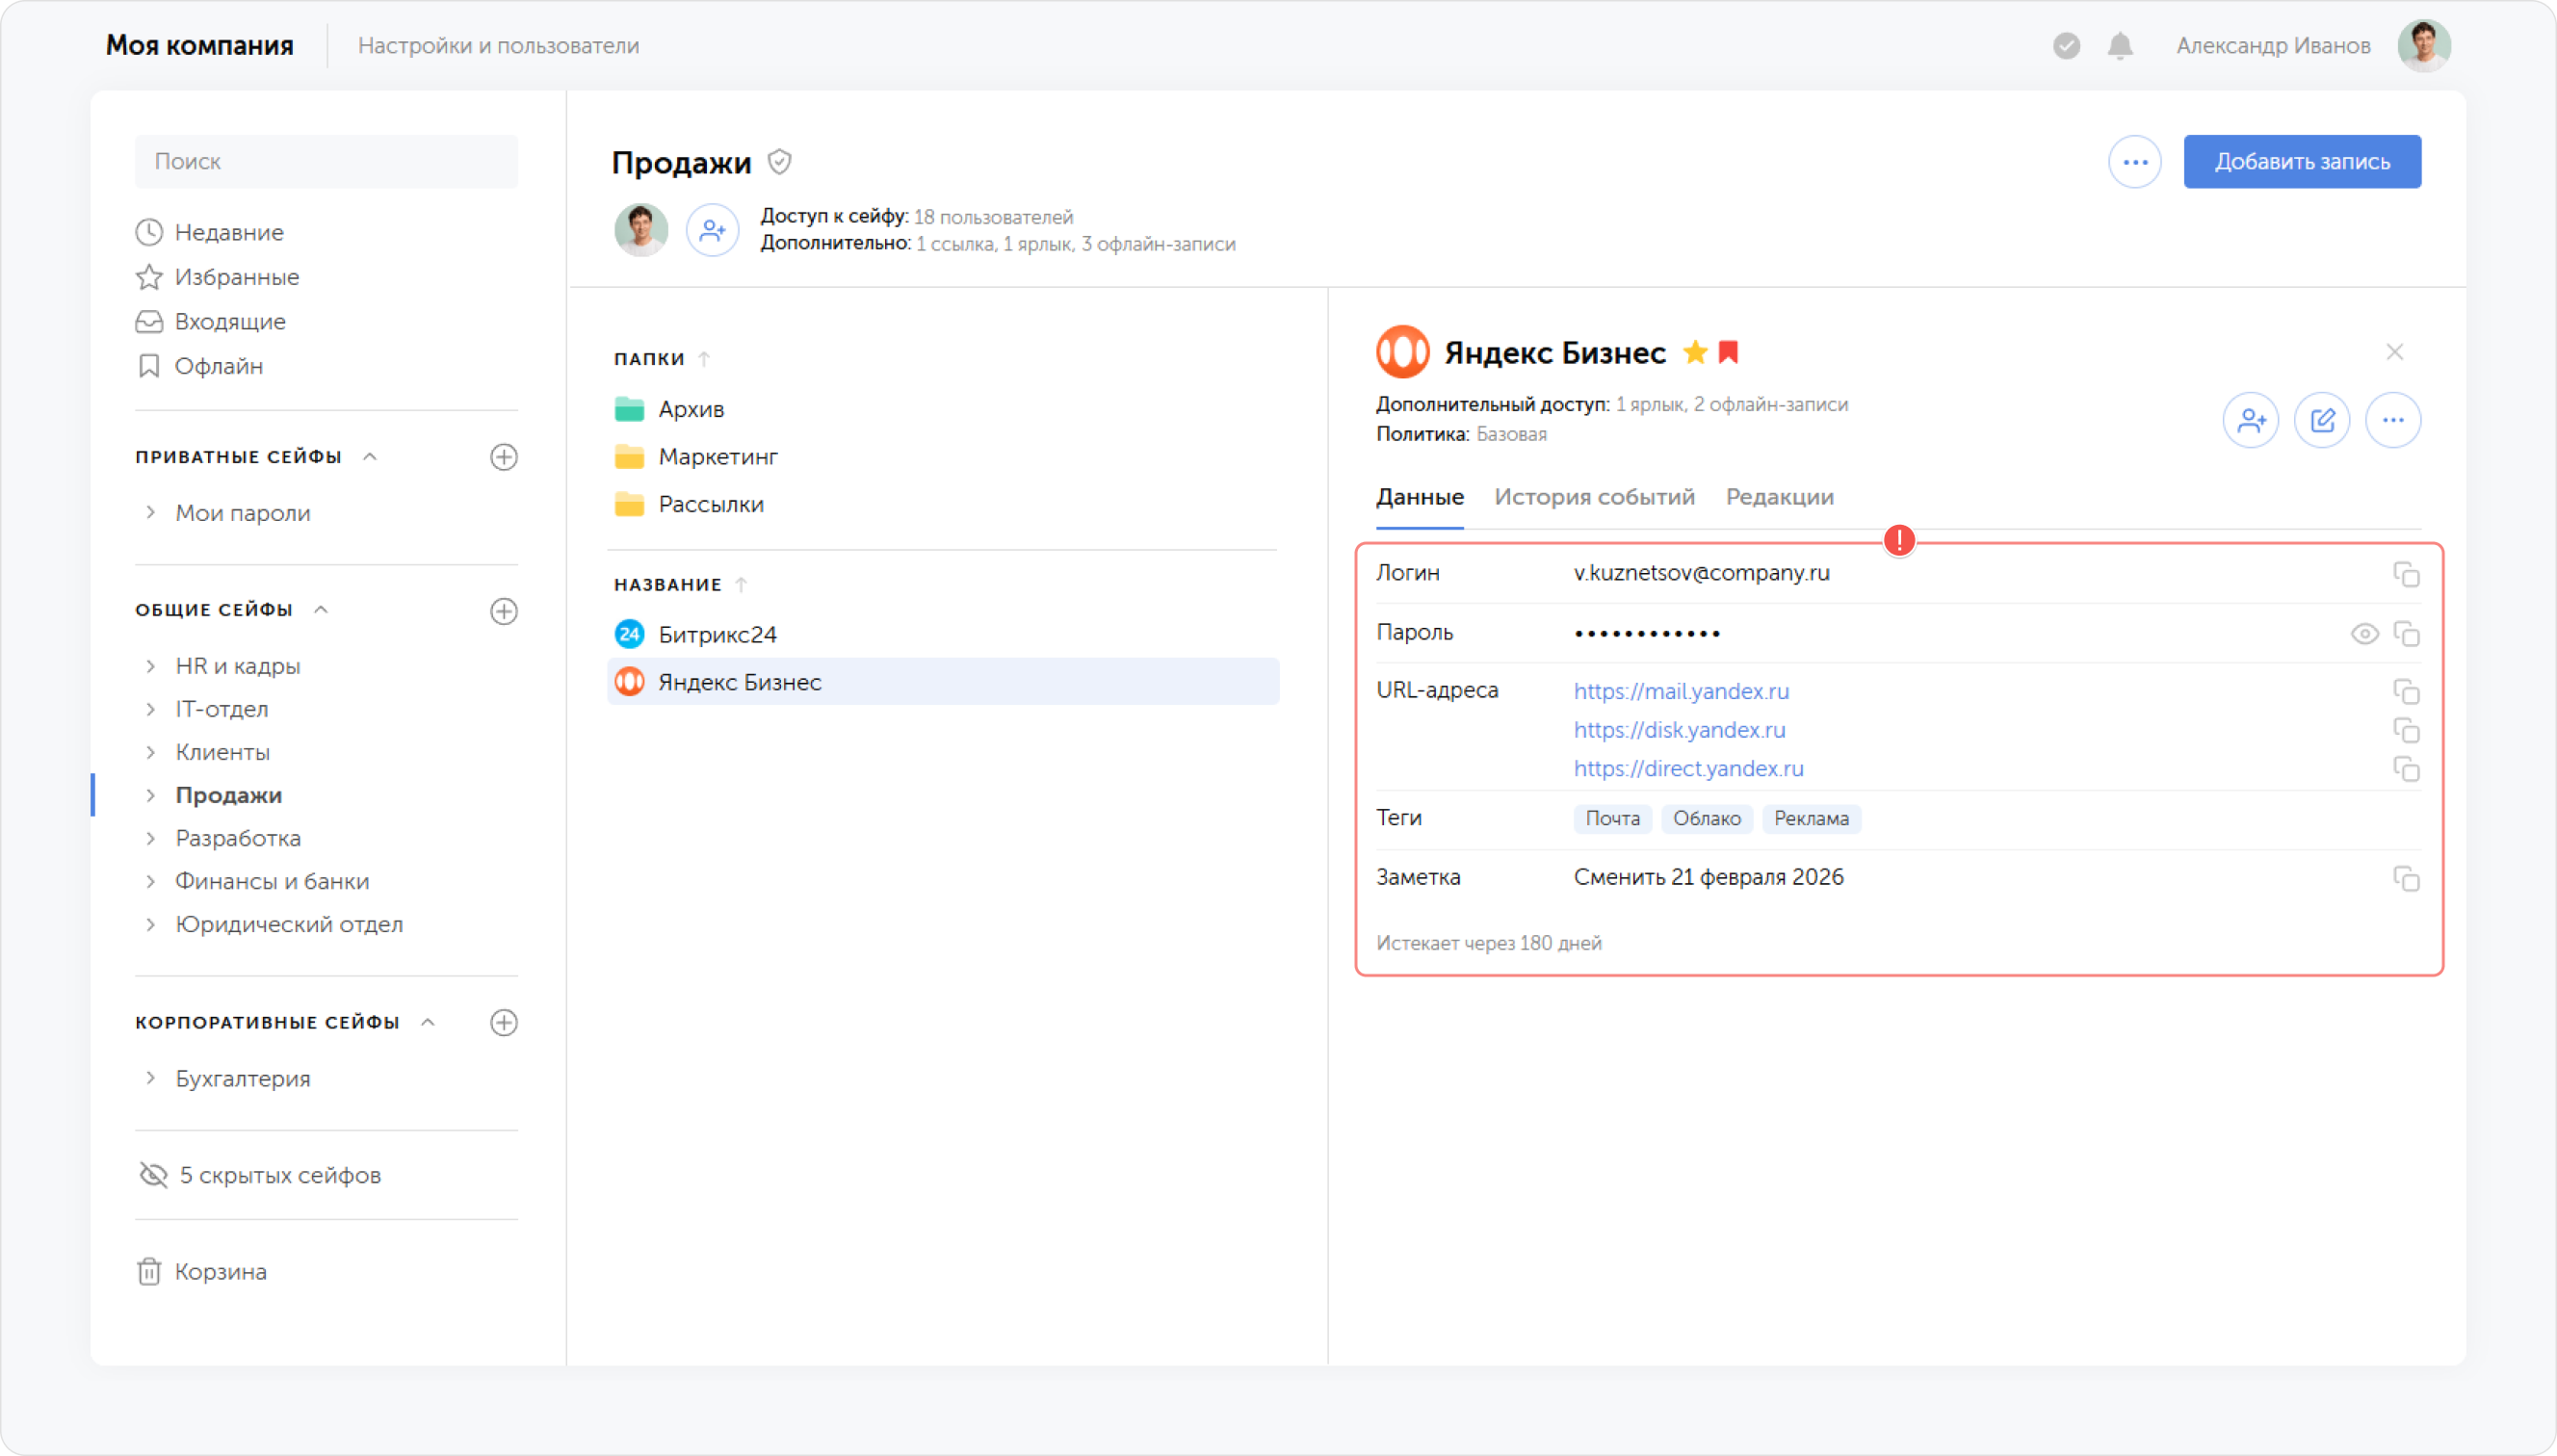
Task: Click the Добавить запись button
Action: [2301, 162]
